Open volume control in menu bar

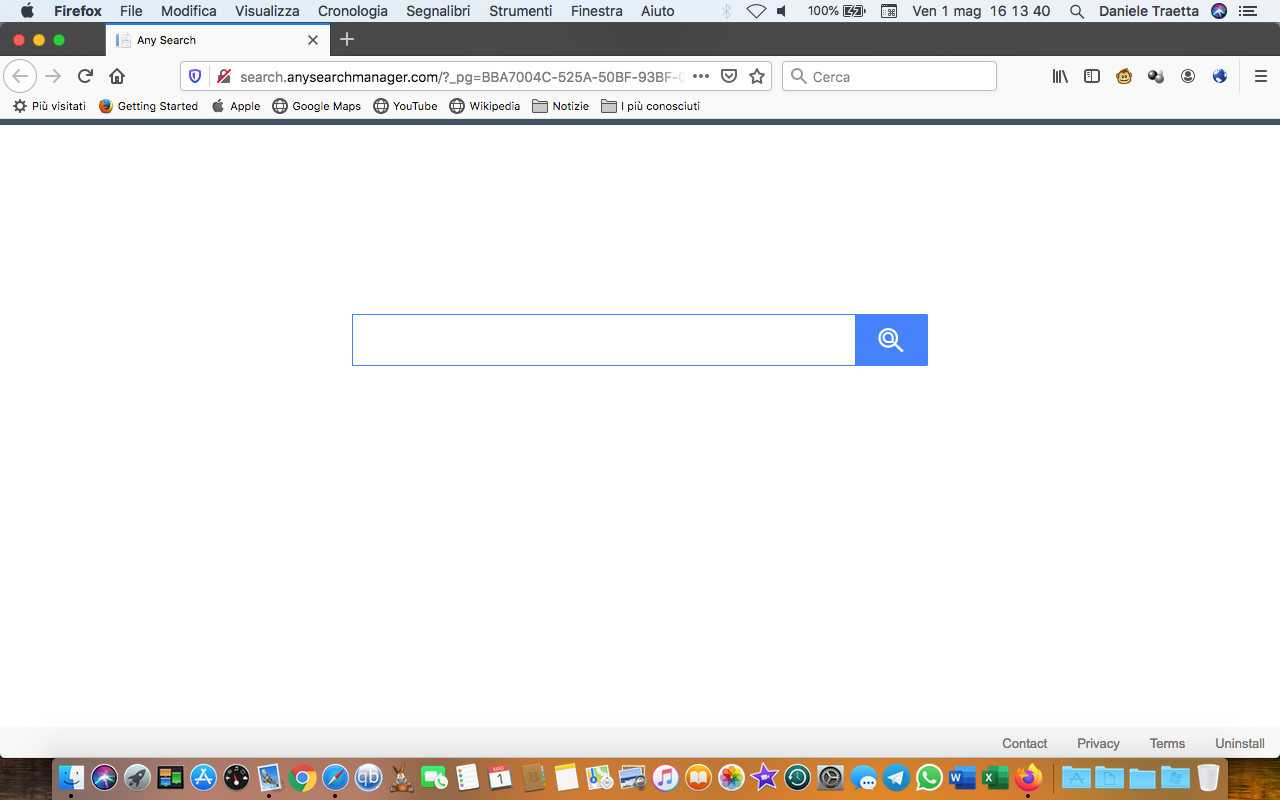782,11
